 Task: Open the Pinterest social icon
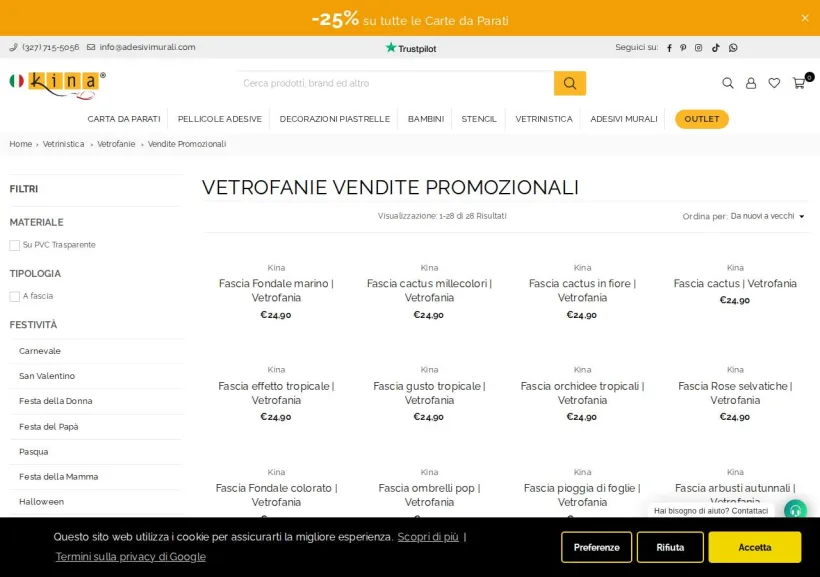(x=683, y=48)
